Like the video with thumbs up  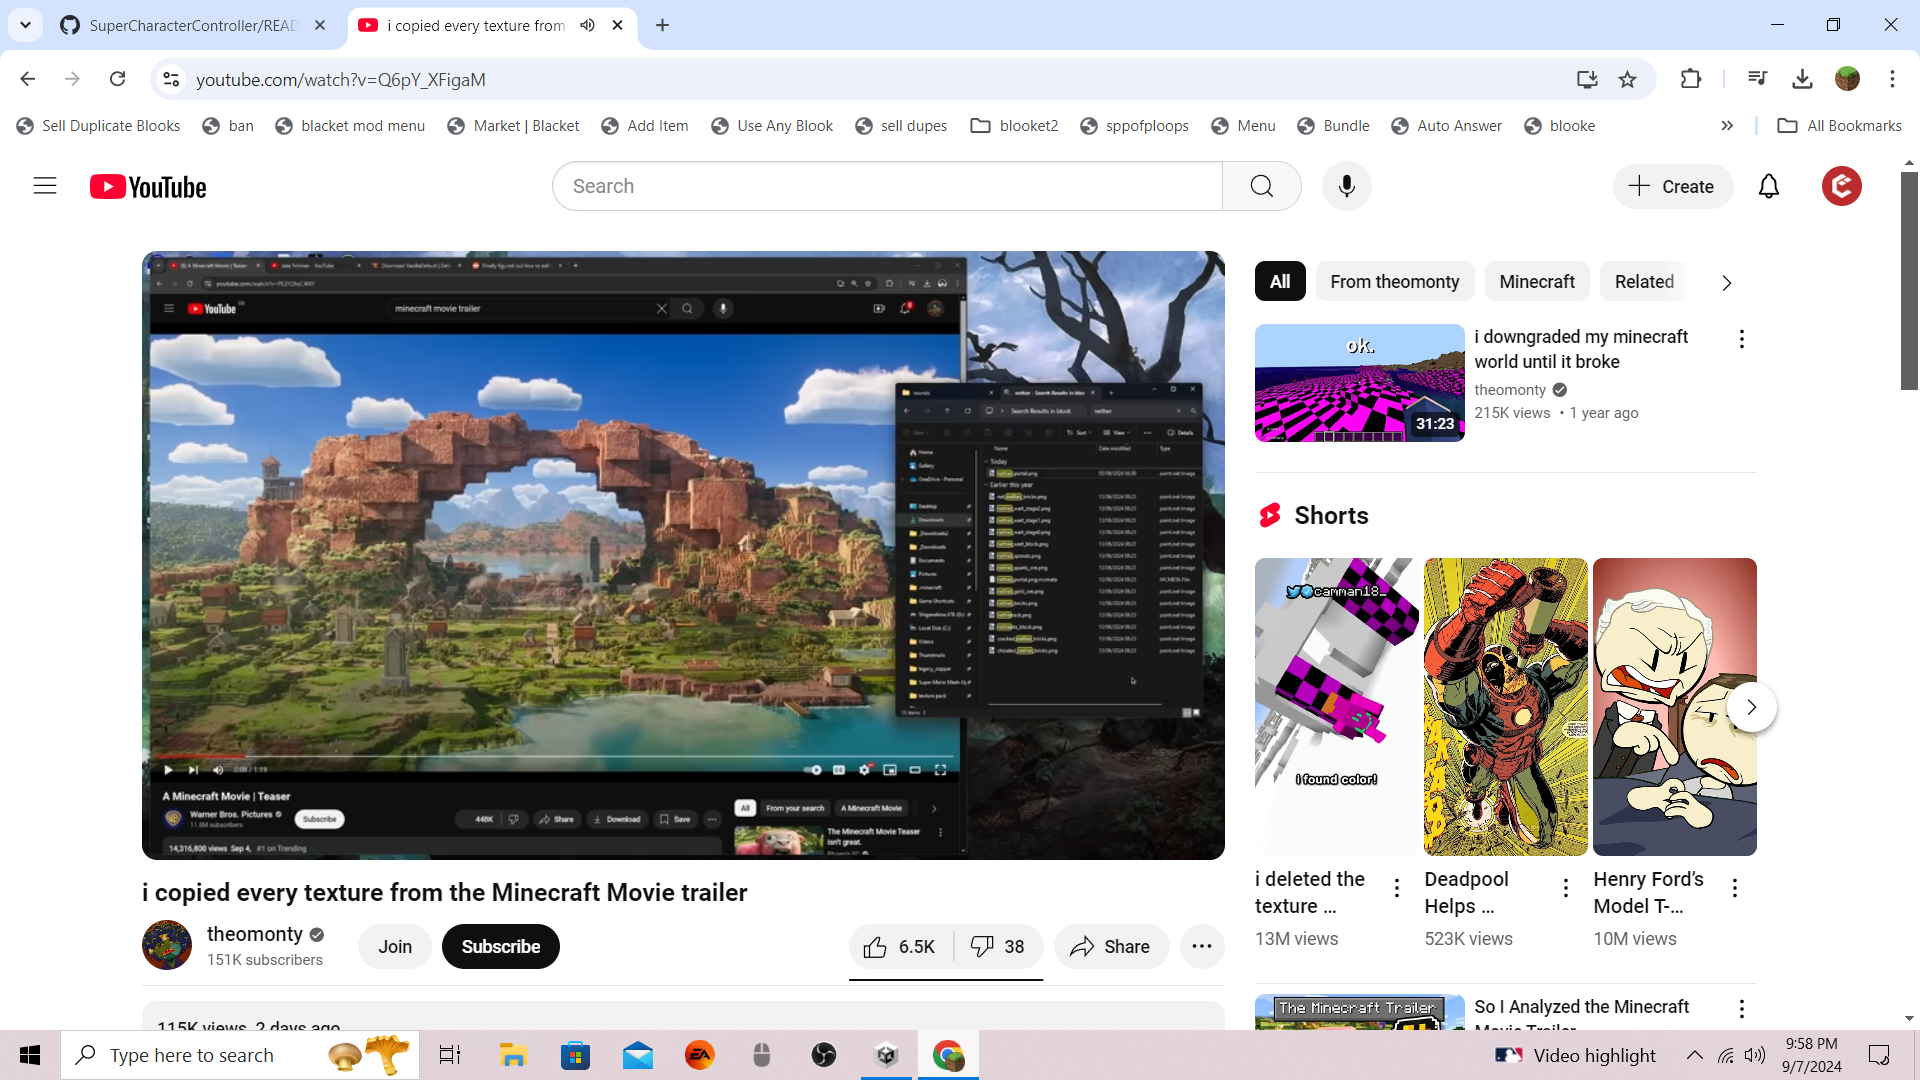[900, 947]
